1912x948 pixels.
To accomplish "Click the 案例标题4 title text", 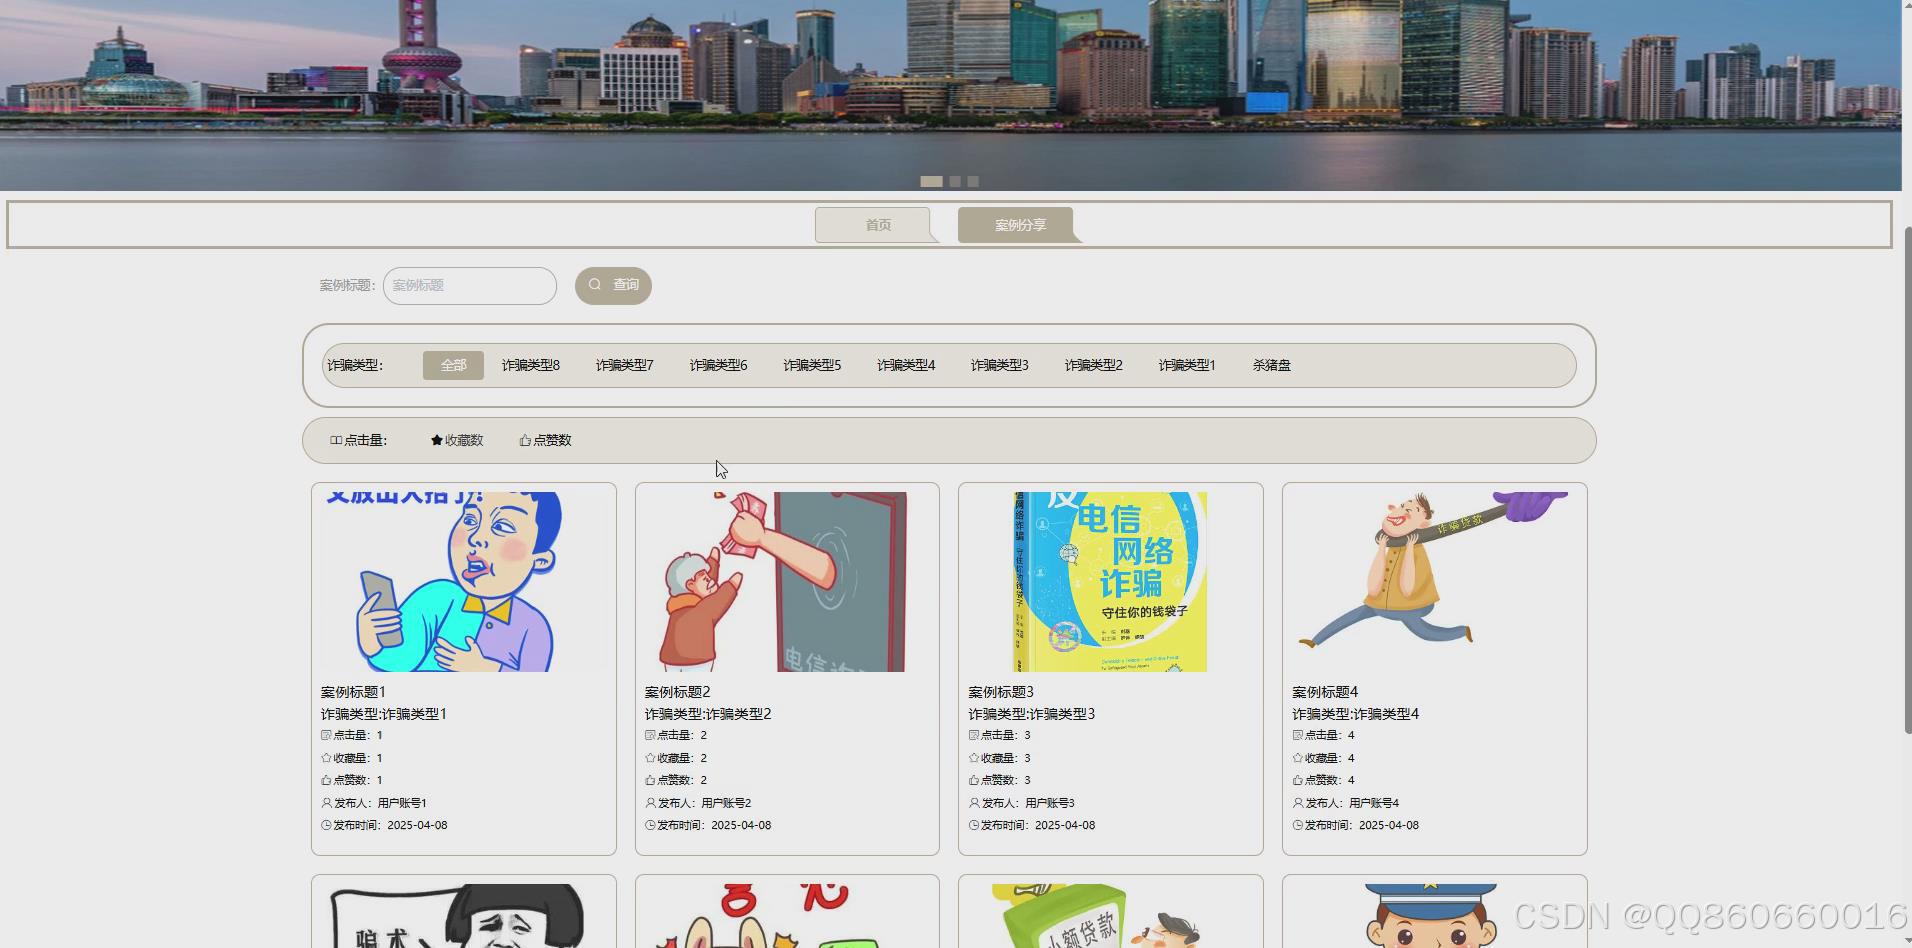I will click(1325, 692).
